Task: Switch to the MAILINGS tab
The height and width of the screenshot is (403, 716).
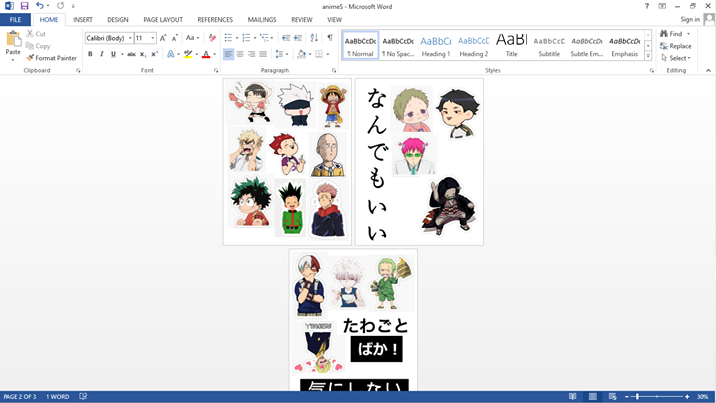Action: coord(262,20)
